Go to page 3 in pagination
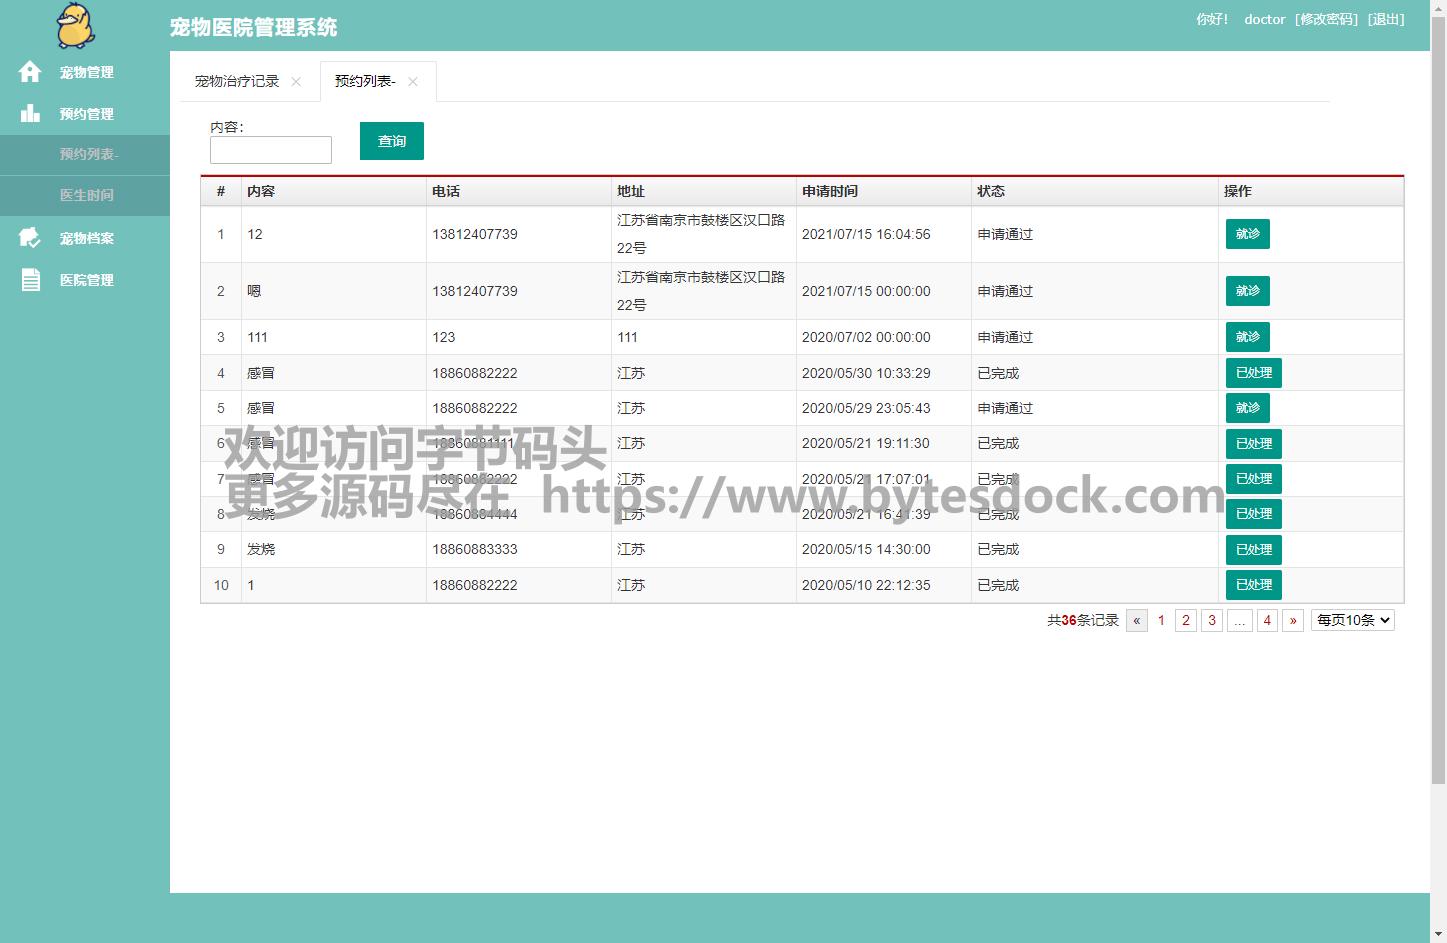The height and width of the screenshot is (943, 1447). pos(1211,621)
